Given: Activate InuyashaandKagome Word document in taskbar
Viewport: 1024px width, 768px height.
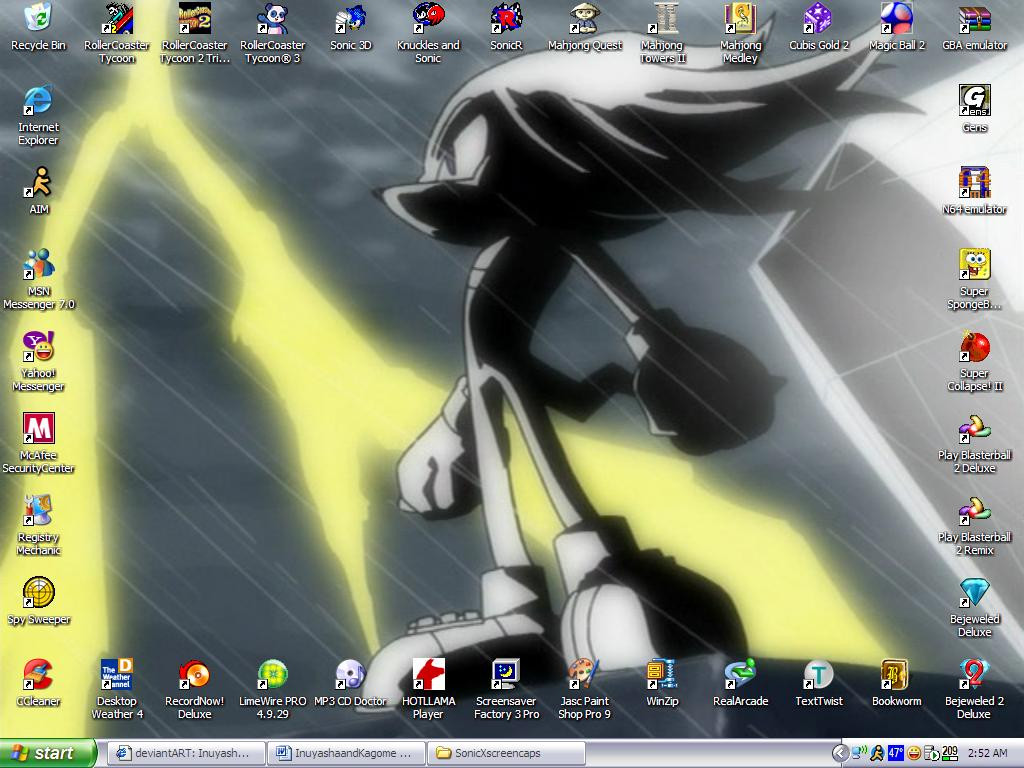Looking at the screenshot, I should coord(346,753).
